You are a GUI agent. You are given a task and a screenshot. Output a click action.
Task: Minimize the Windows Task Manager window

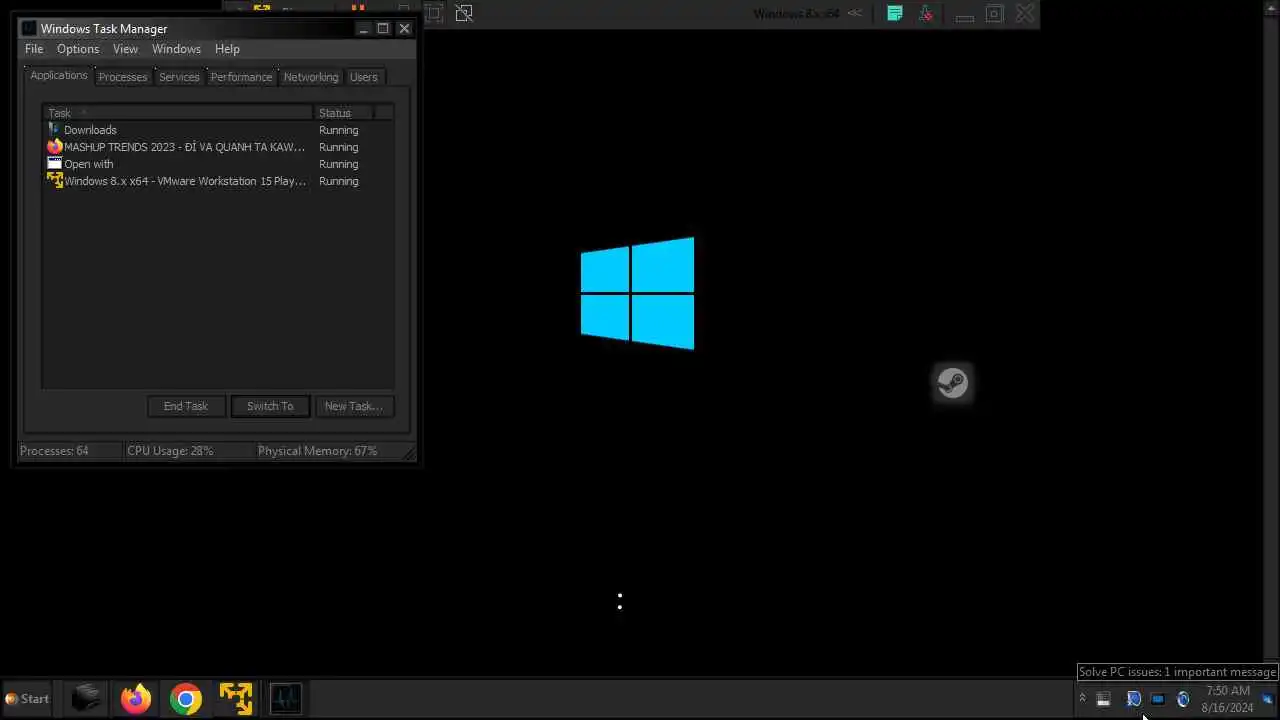click(363, 28)
